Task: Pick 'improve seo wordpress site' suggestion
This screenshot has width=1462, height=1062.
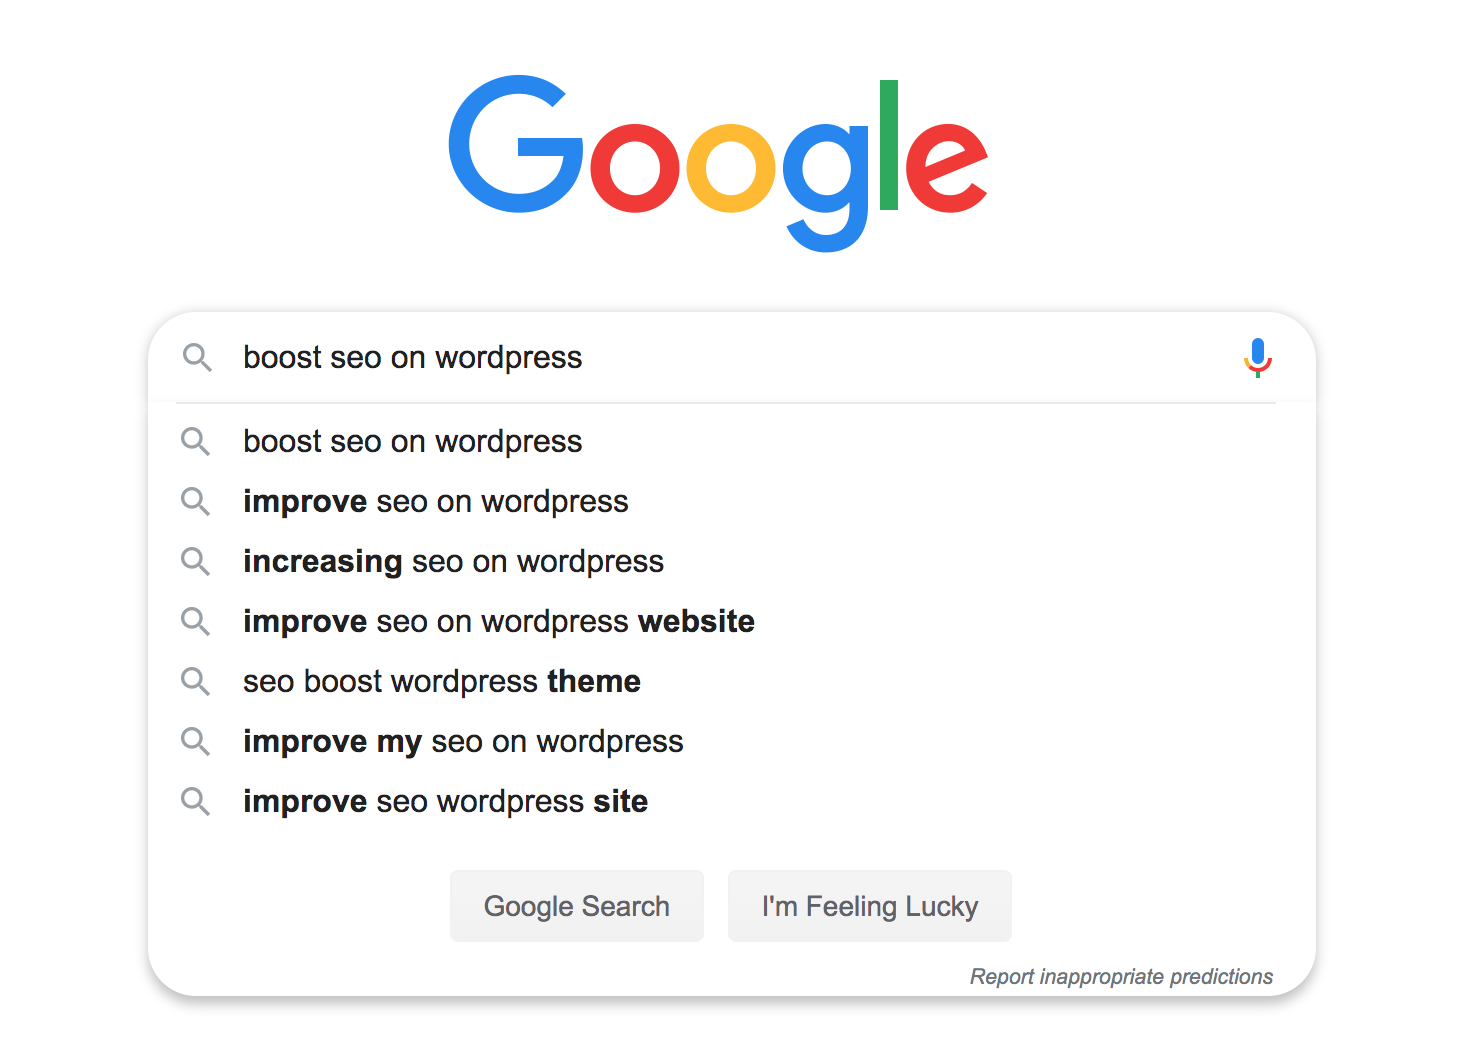Action: [x=731, y=801]
